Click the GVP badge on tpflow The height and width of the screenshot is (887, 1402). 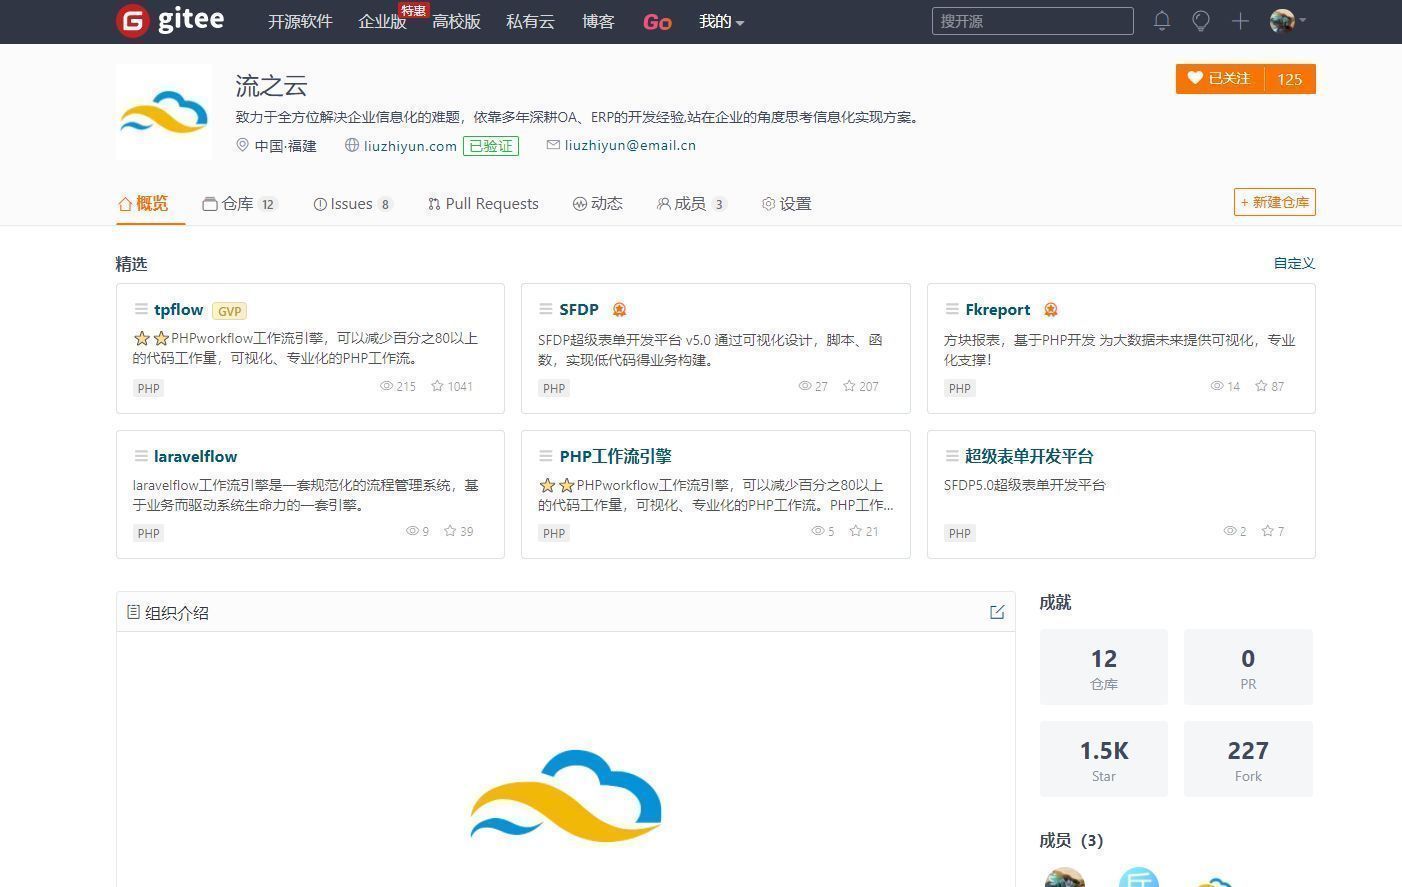[229, 311]
